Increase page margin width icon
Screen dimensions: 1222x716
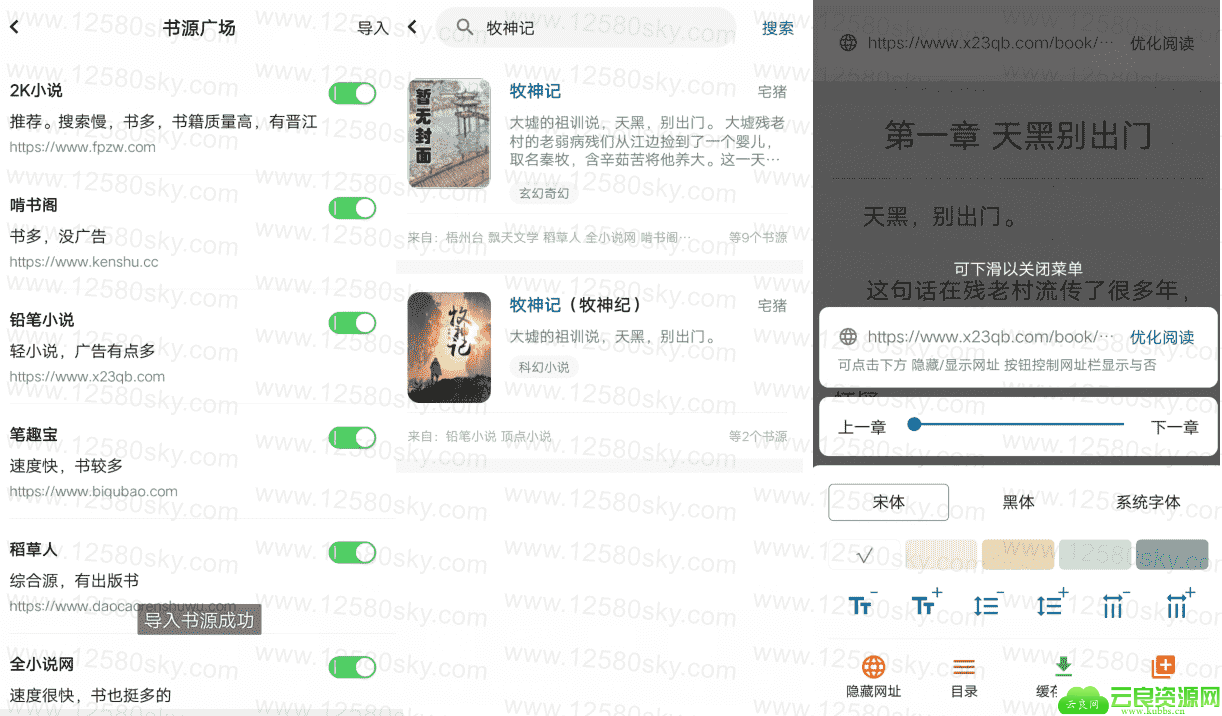click(1179, 603)
